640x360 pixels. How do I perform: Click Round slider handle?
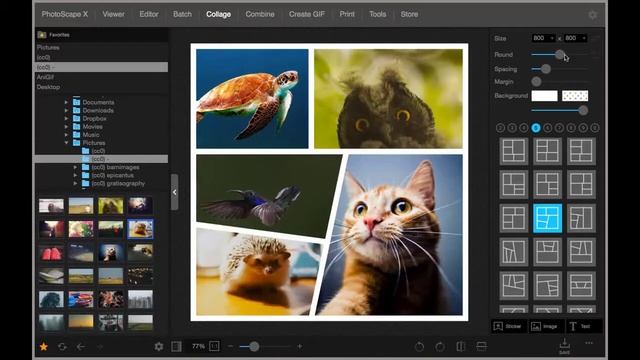tap(560, 54)
